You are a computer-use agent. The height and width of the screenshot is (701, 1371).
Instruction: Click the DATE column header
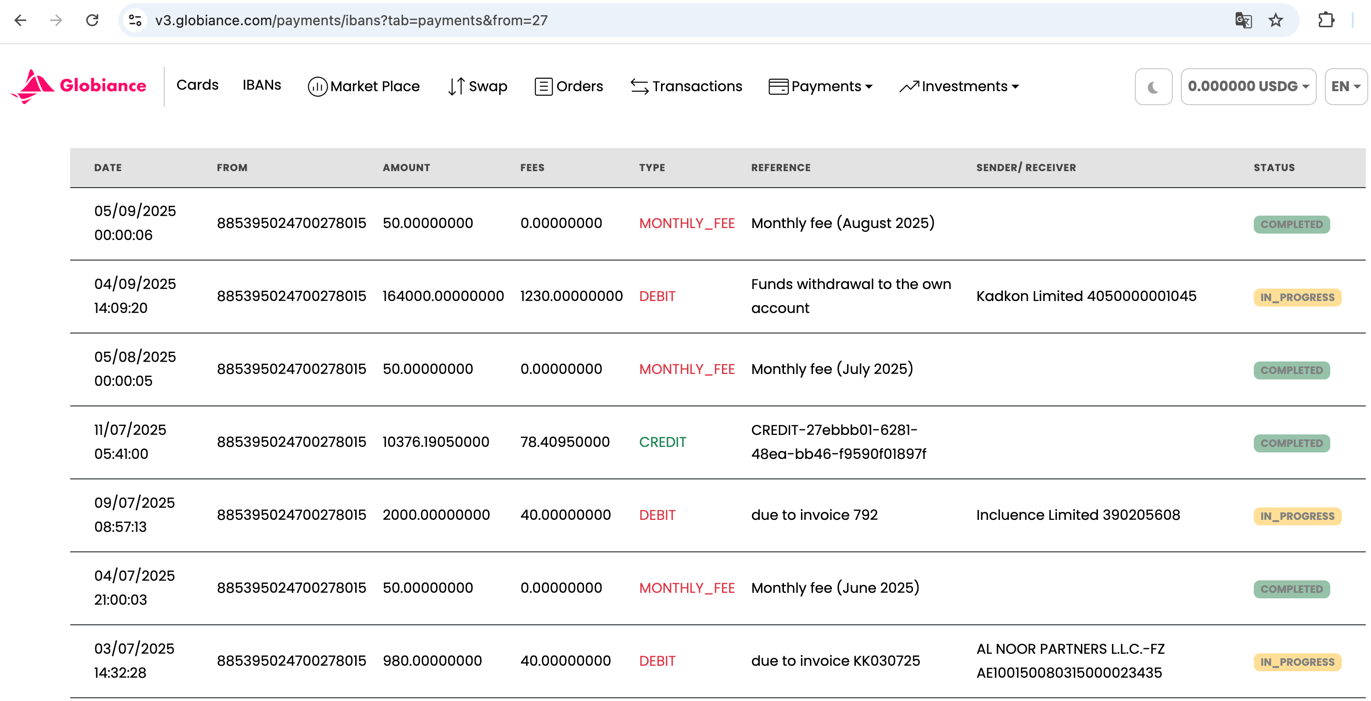click(108, 168)
